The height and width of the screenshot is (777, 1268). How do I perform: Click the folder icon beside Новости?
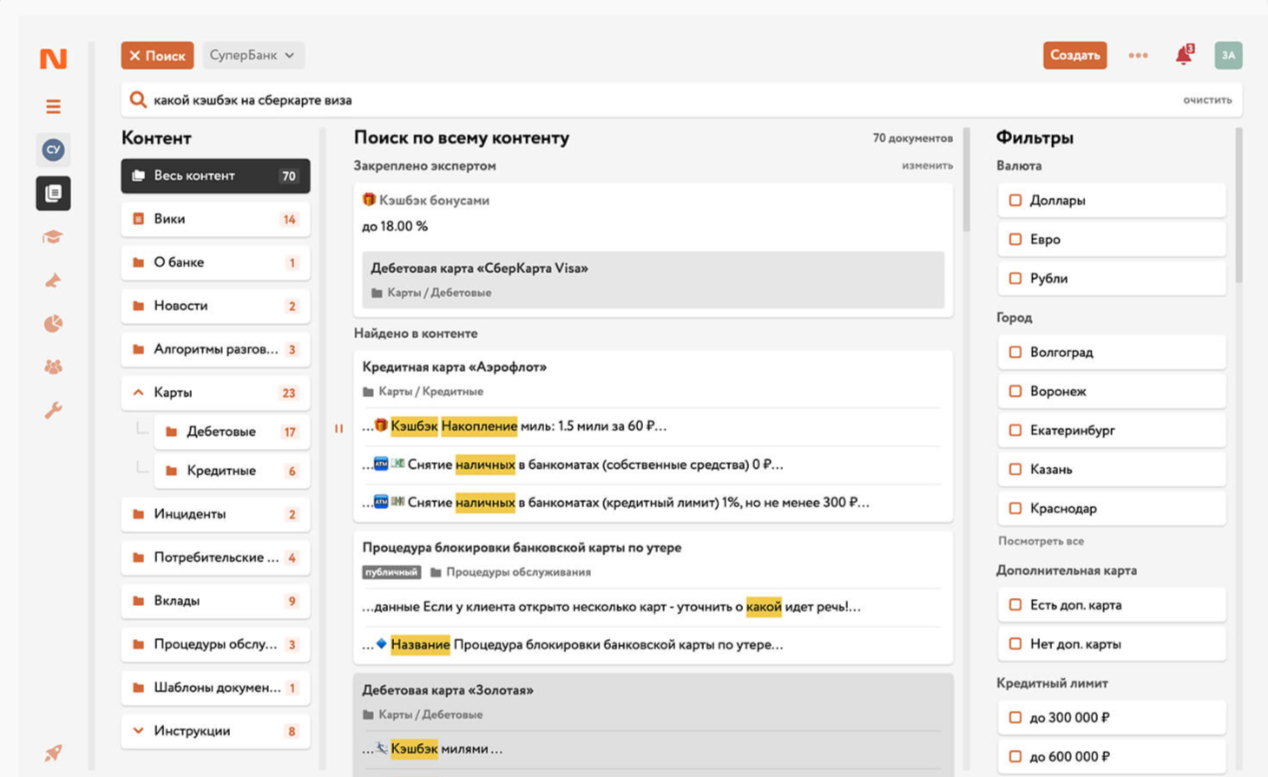(138, 306)
